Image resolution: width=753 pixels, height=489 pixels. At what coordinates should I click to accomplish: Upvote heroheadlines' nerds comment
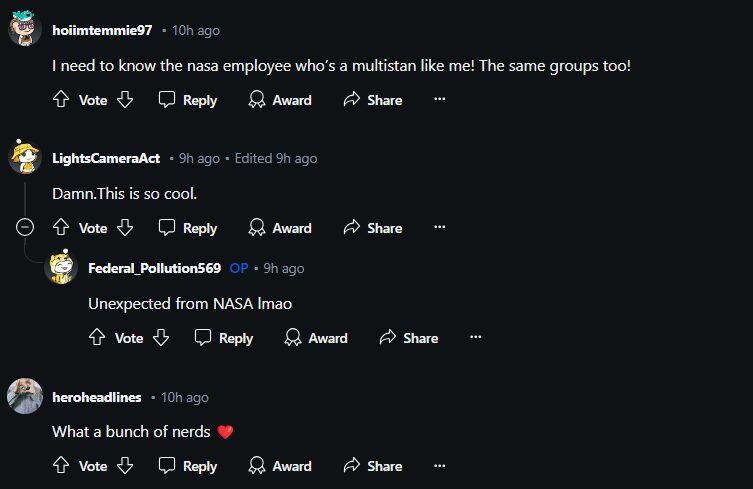pyautogui.click(x=60, y=466)
